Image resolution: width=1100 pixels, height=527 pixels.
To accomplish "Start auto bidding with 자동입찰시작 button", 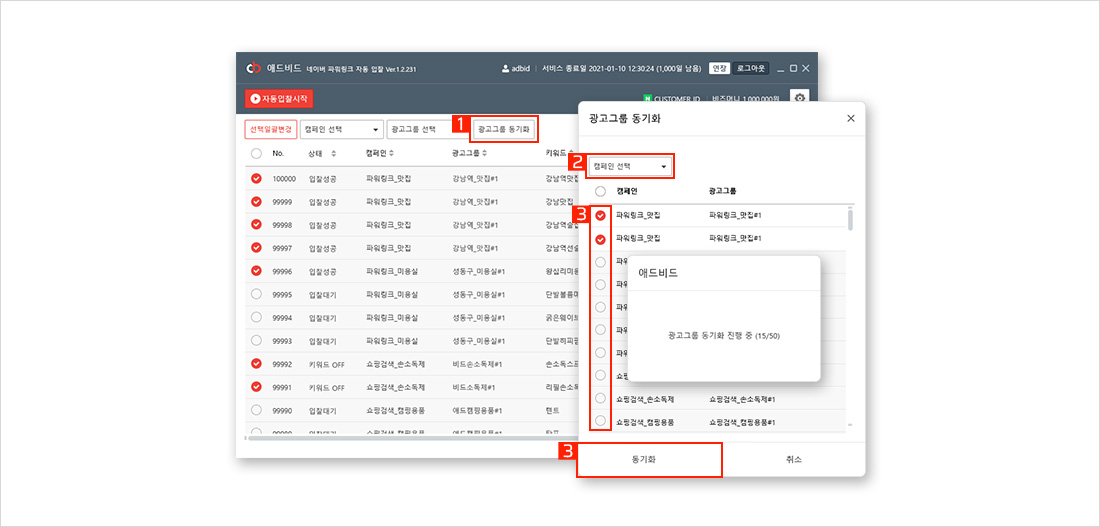I will tap(279, 99).
